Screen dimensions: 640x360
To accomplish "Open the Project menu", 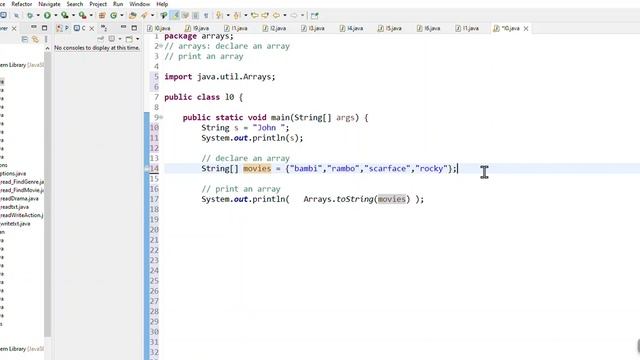I will pyautogui.click(x=98, y=4).
